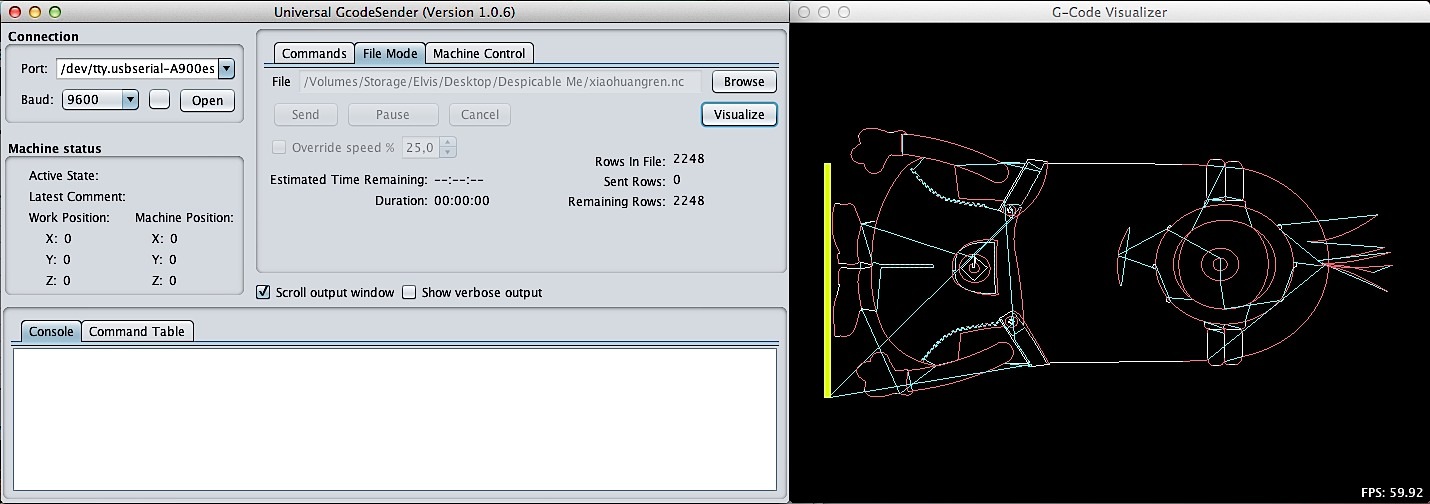Image resolution: width=1430 pixels, height=504 pixels.
Task: Click the Cancel button
Action: (x=480, y=114)
